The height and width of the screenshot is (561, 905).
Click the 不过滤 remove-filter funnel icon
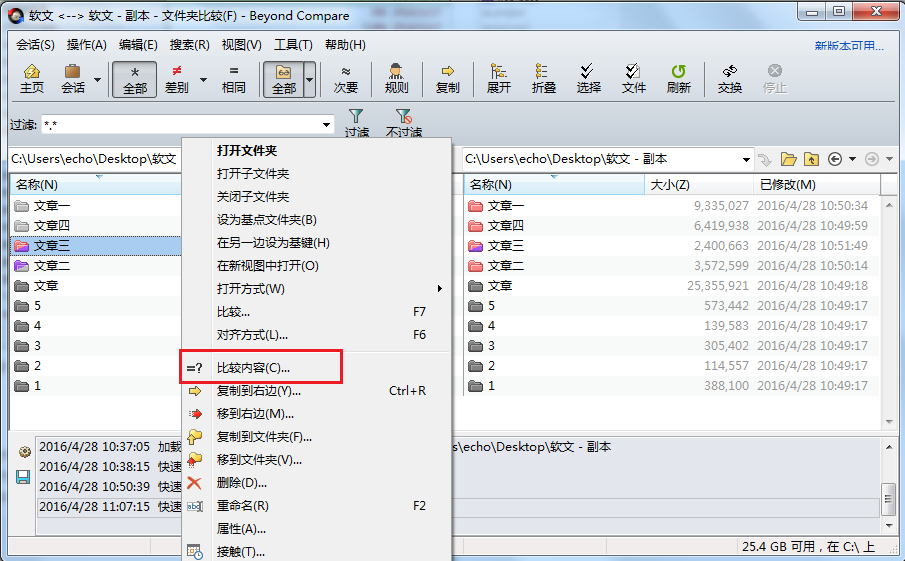click(404, 123)
